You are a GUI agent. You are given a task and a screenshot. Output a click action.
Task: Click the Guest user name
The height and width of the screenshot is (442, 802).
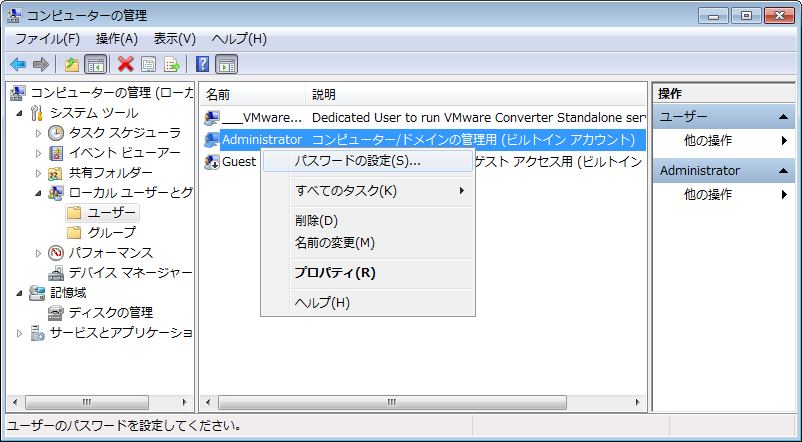pos(239,162)
